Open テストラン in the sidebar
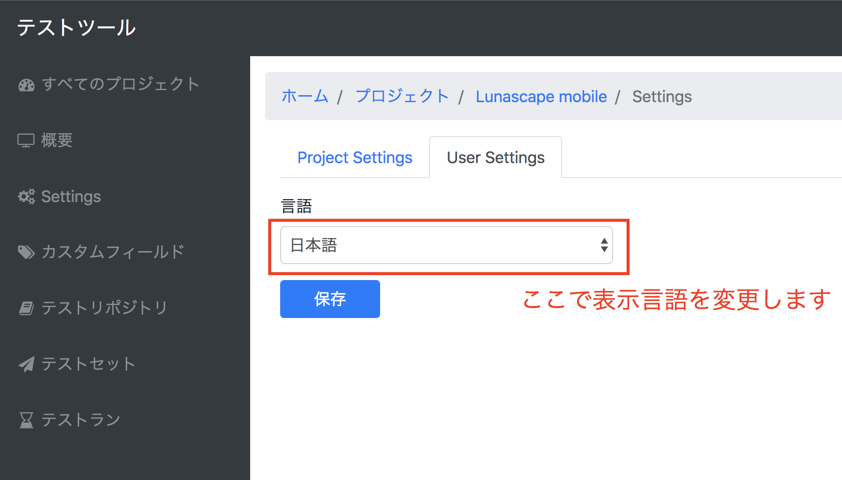842x480 pixels. pyautogui.click(x=81, y=419)
